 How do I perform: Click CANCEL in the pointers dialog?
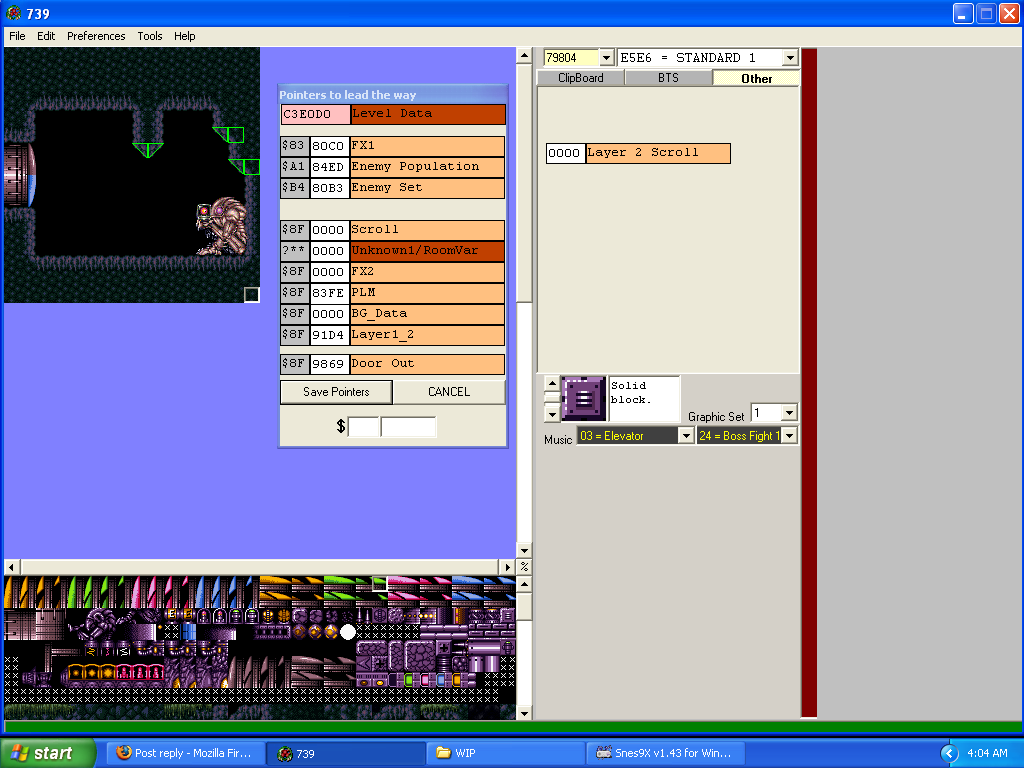[449, 392]
